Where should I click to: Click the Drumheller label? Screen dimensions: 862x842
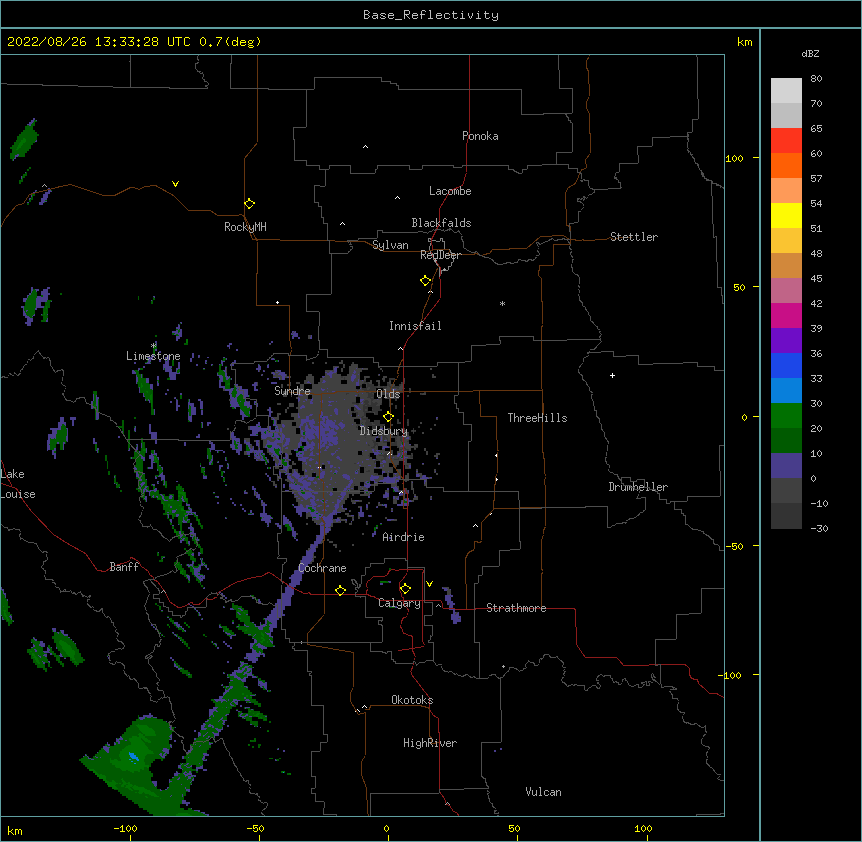click(x=638, y=487)
